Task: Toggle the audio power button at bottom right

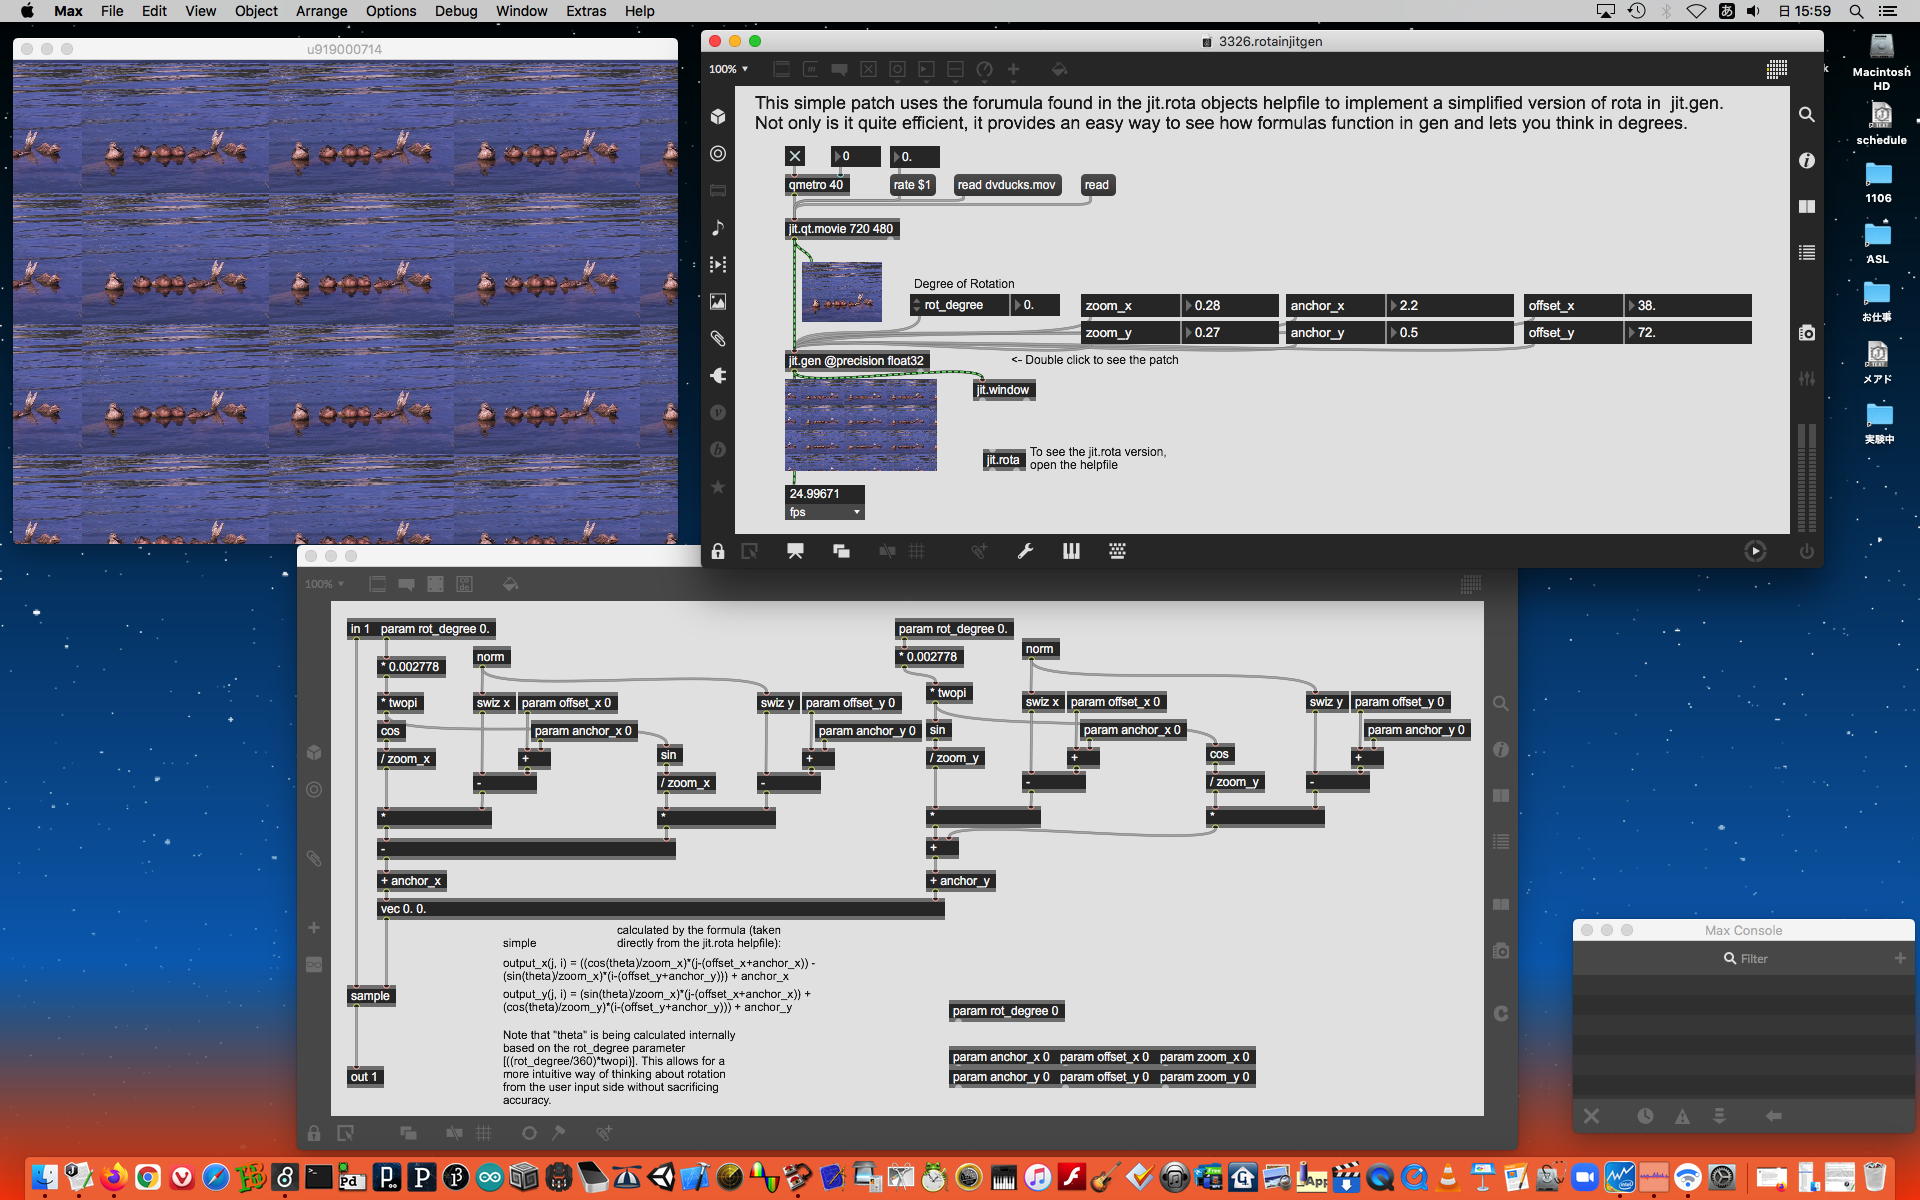Action: click(x=1806, y=551)
